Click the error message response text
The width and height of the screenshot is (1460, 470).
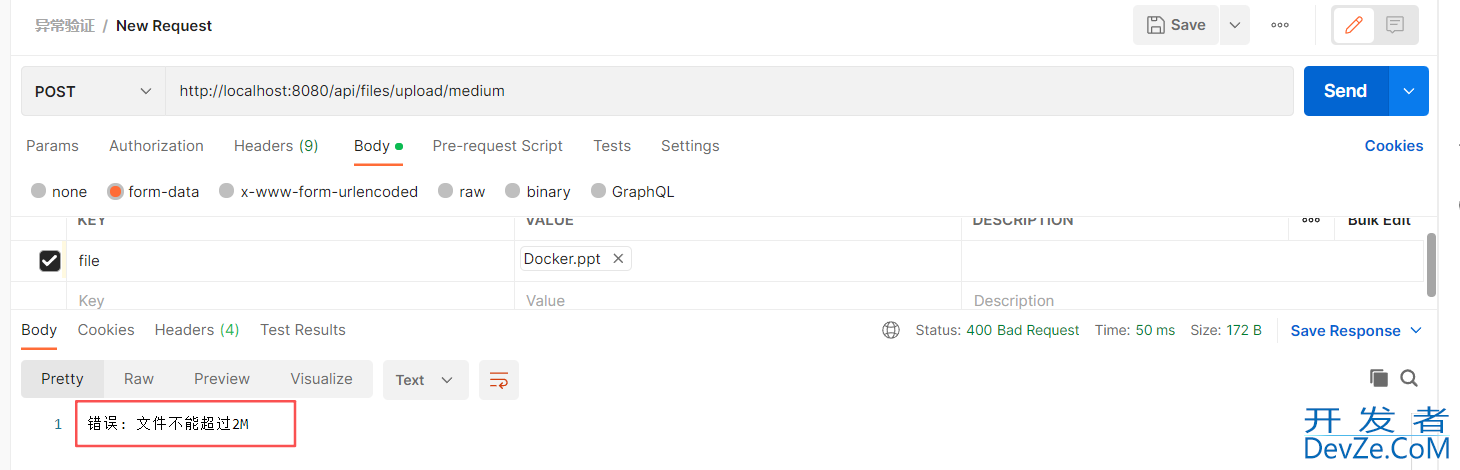coord(168,424)
